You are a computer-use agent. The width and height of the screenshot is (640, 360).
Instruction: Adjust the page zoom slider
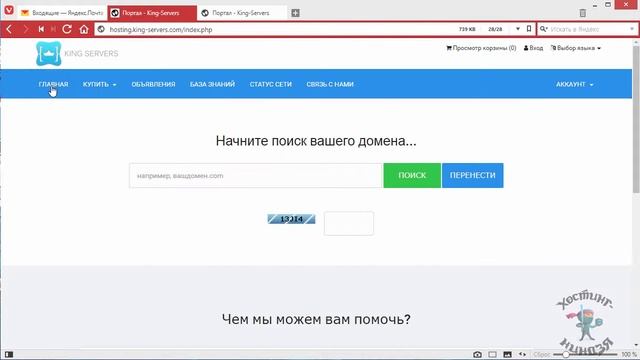(x=585, y=354)
